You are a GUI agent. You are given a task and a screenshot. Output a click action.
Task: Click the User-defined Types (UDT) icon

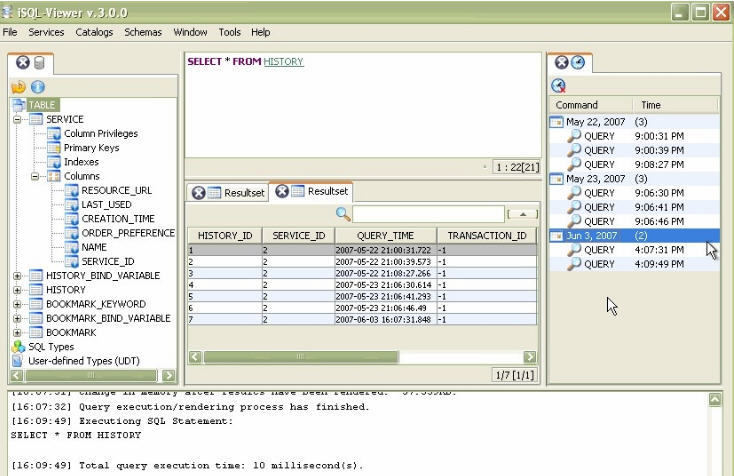pyautogui.click(x=17, y=361)
